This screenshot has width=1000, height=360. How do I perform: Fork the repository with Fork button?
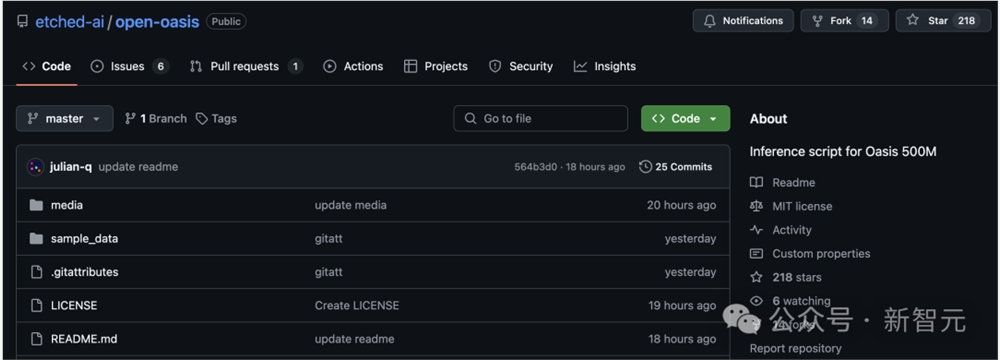844,20
